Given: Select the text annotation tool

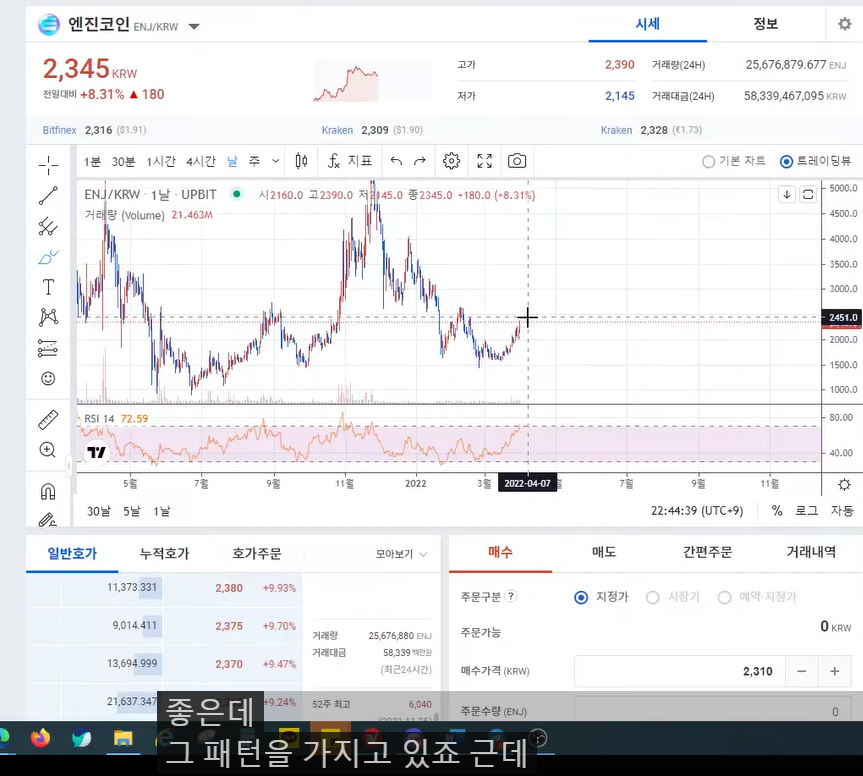Looking at the screenshot, I should (48, 287).
